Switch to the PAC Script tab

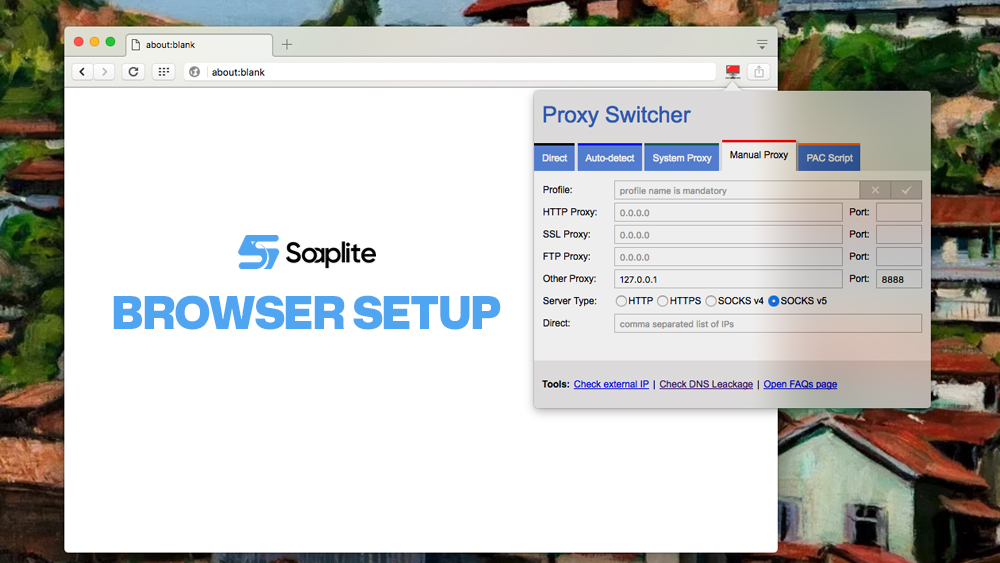(829, 157)
